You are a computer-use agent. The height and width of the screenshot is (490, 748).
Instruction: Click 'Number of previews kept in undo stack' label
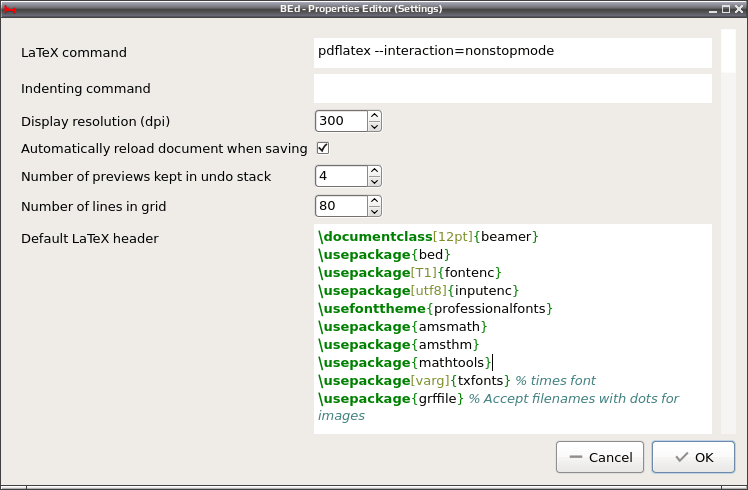[x=146, y=177]
